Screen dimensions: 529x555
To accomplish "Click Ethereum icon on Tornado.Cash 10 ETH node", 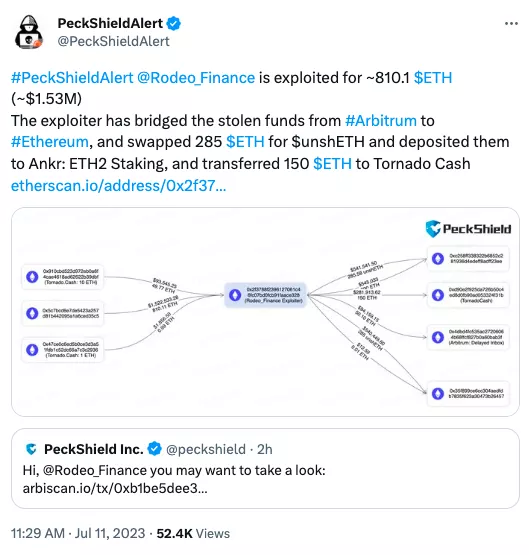I will click(x=32, y=277).
